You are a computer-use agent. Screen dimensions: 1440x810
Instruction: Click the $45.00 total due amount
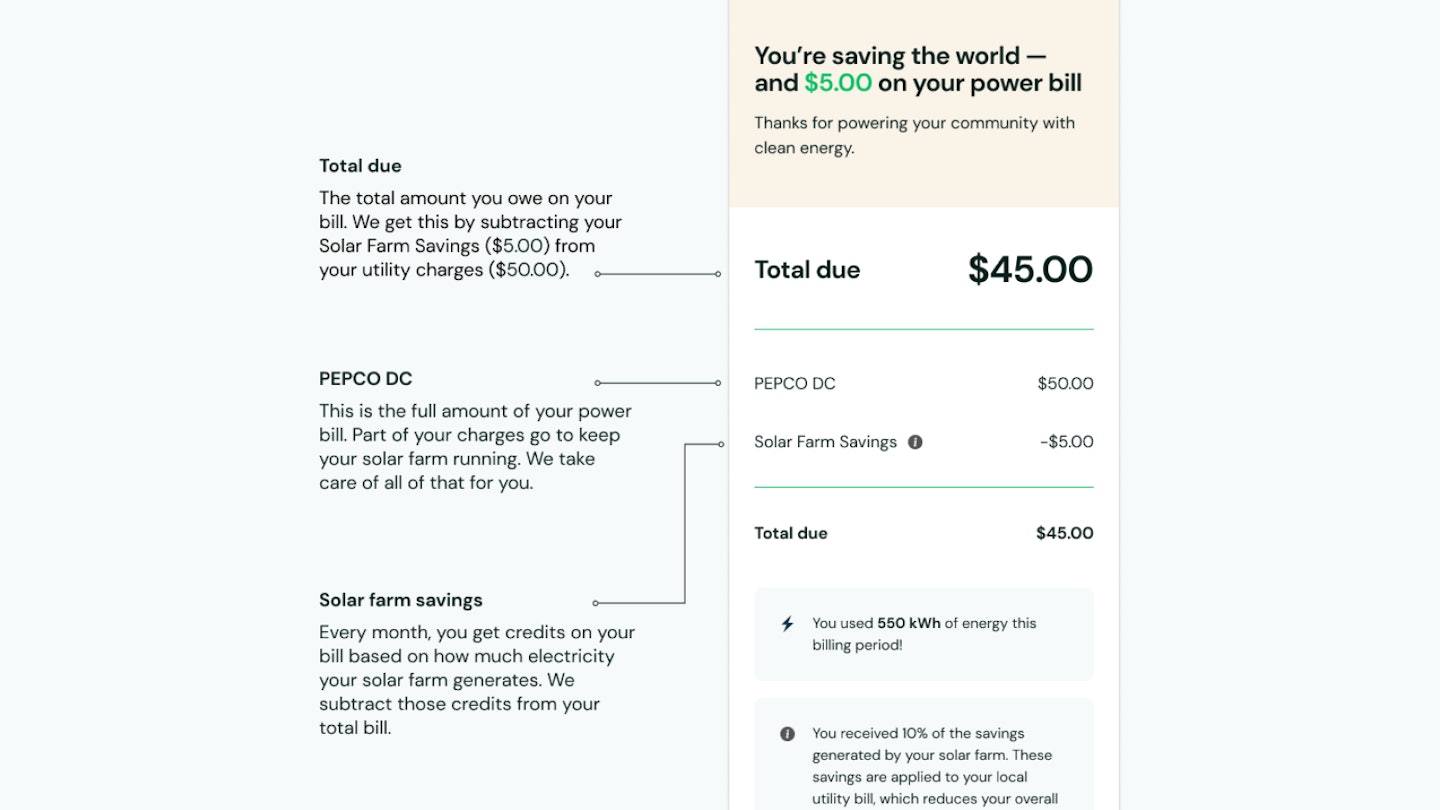(x=1029, y=269)
